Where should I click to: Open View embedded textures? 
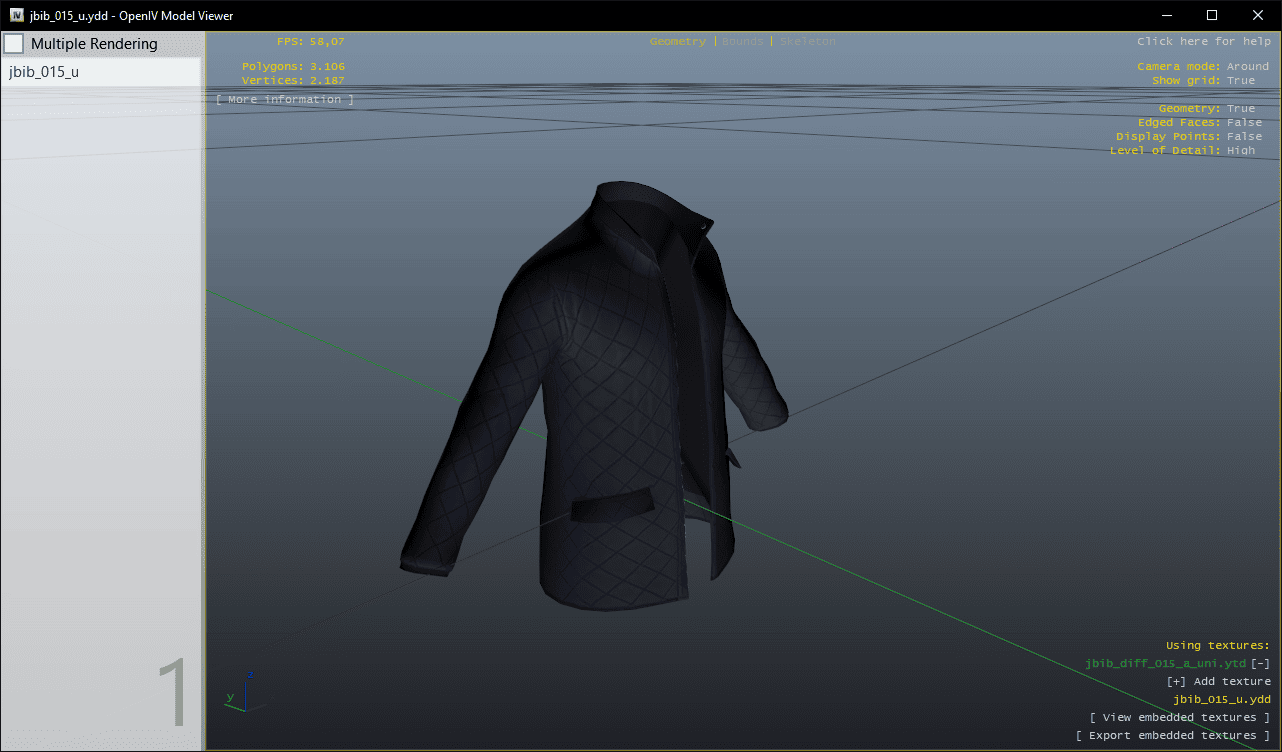1179,718
